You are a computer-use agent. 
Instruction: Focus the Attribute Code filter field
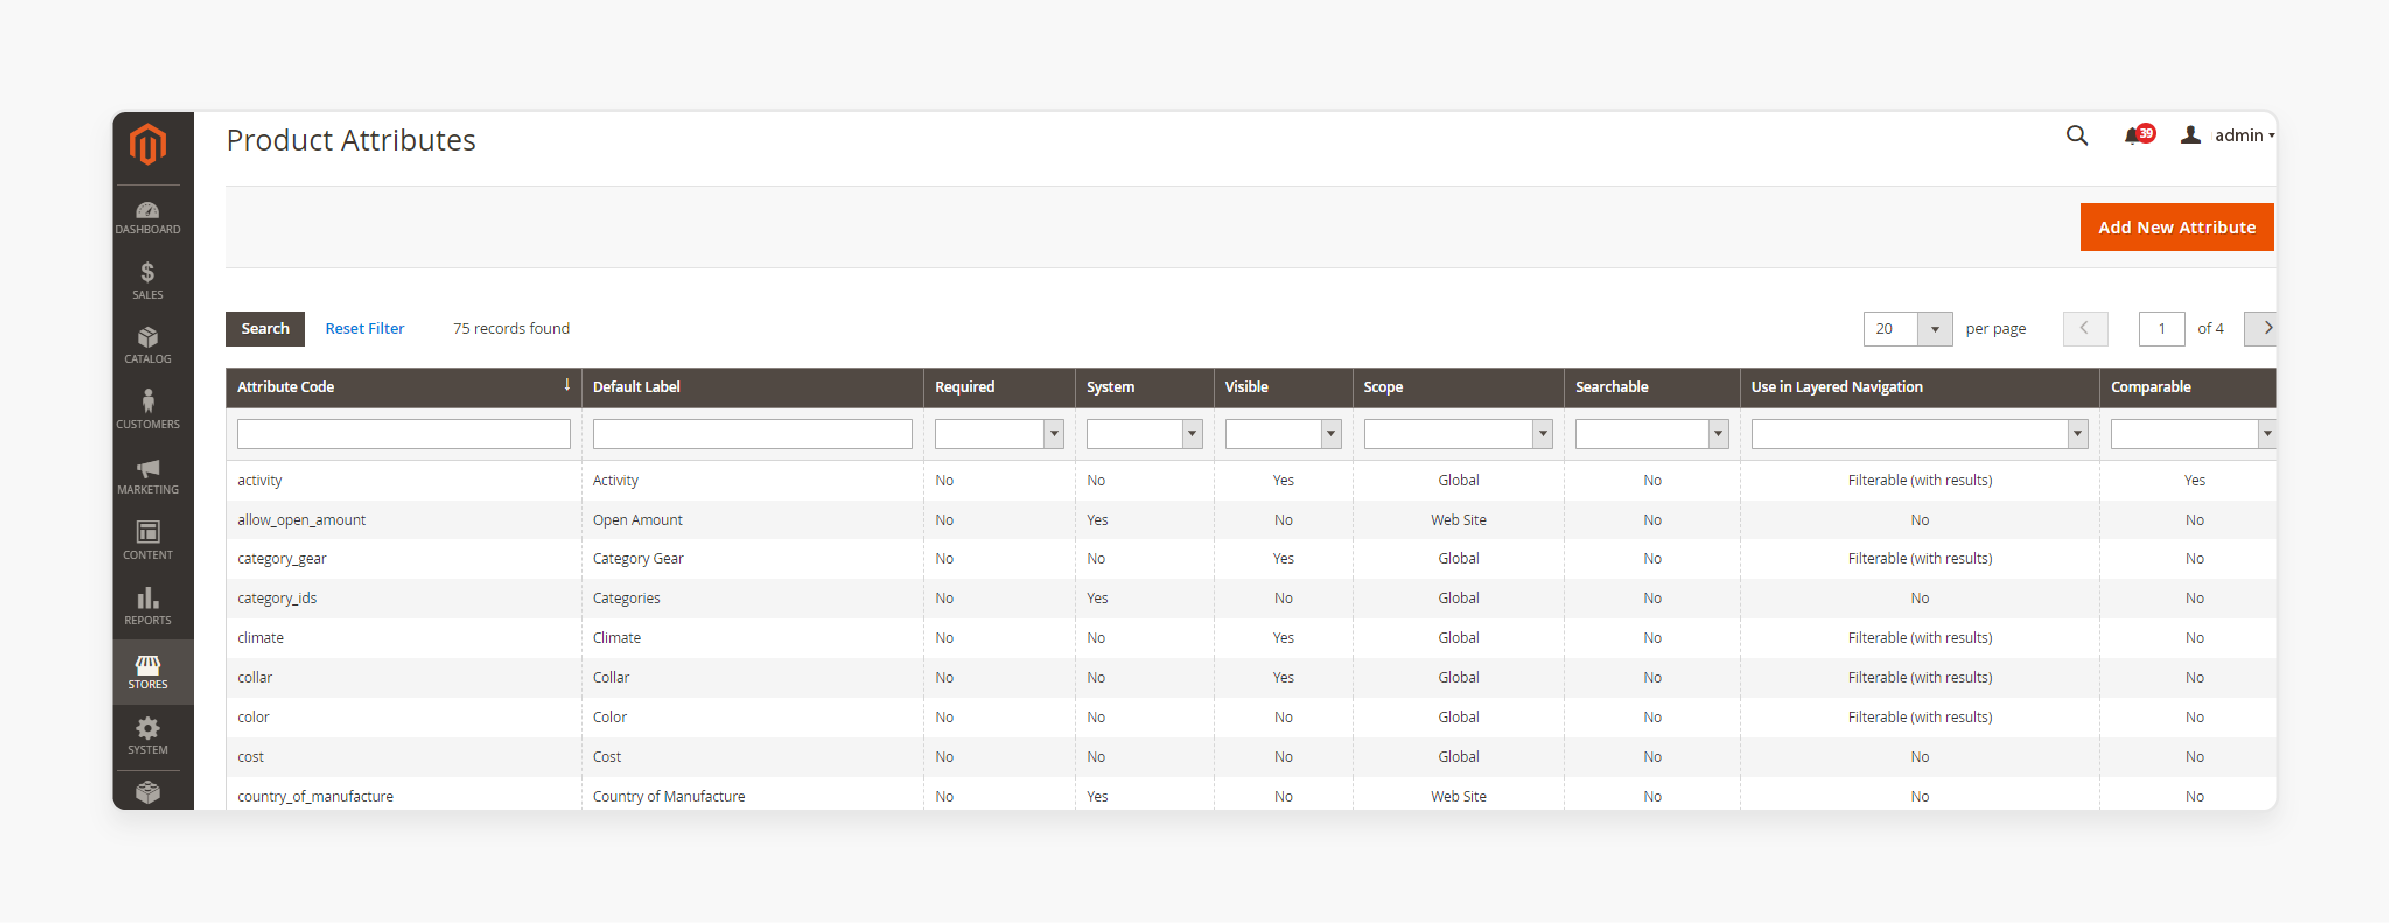point(403,434)
